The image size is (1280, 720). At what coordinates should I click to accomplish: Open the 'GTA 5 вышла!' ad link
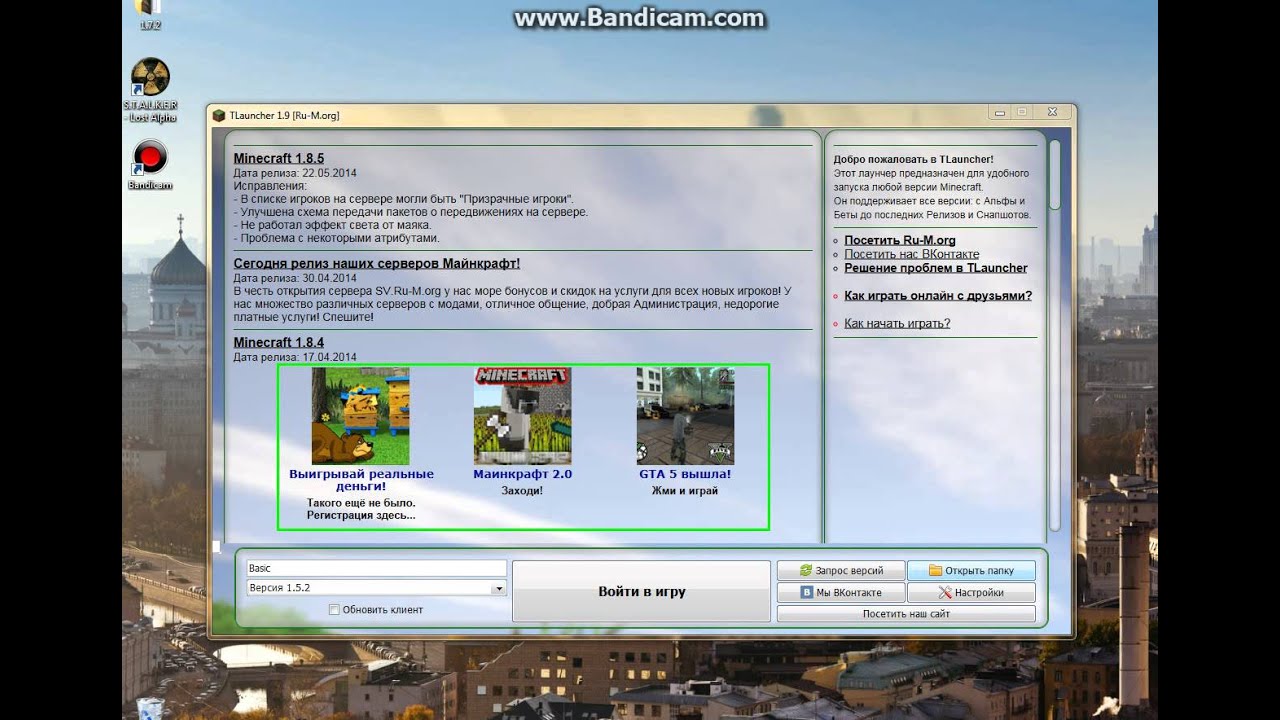[685, 474]
